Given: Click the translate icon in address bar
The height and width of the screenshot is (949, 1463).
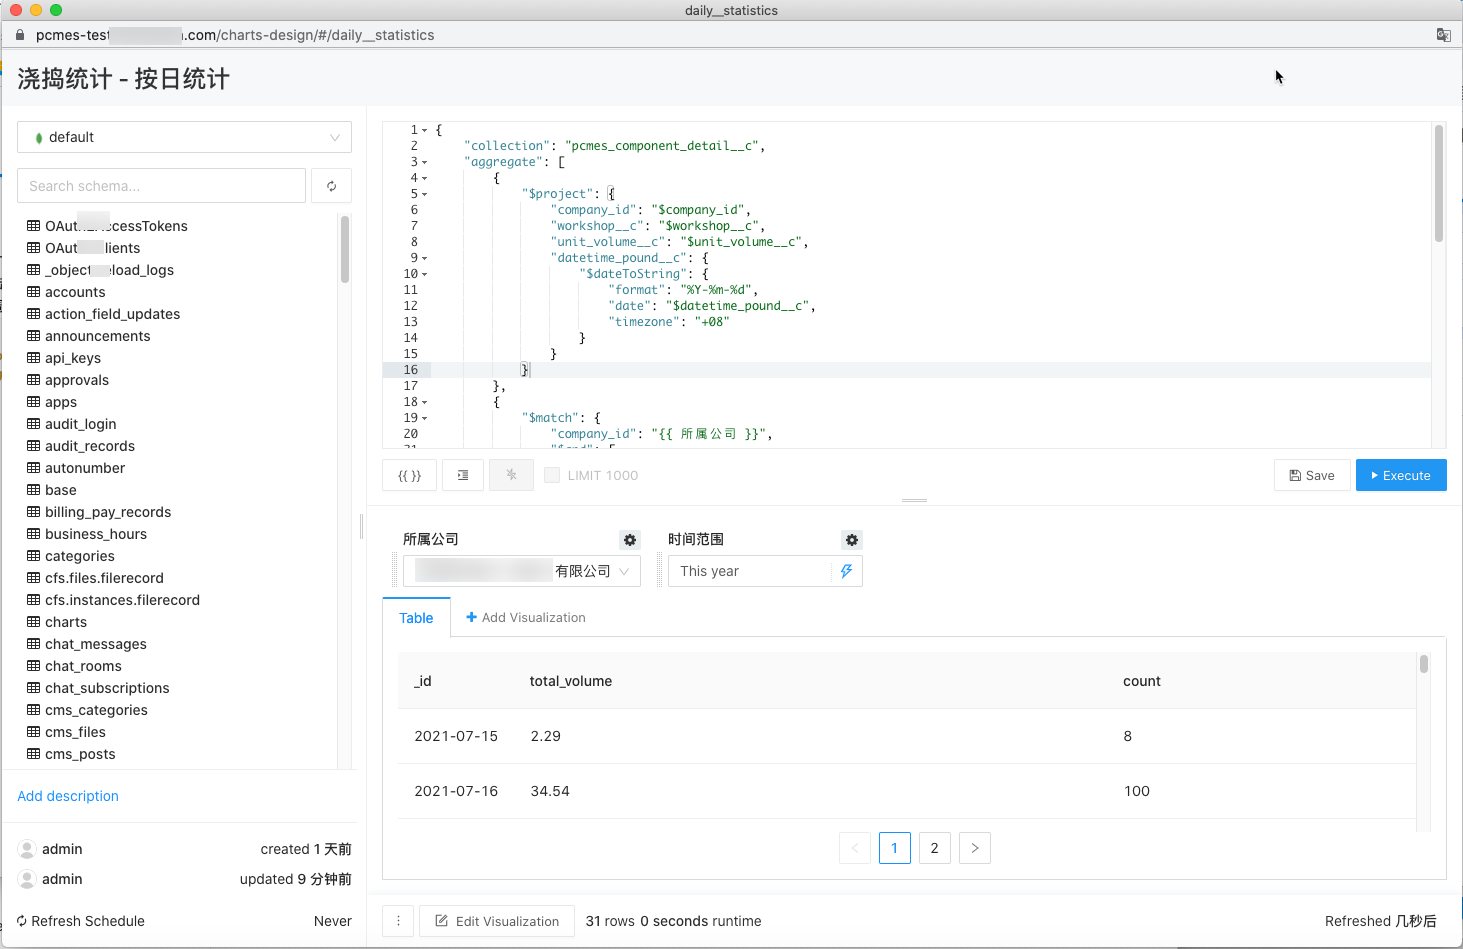Looking at the screenshot, I should click(1444, 35).
